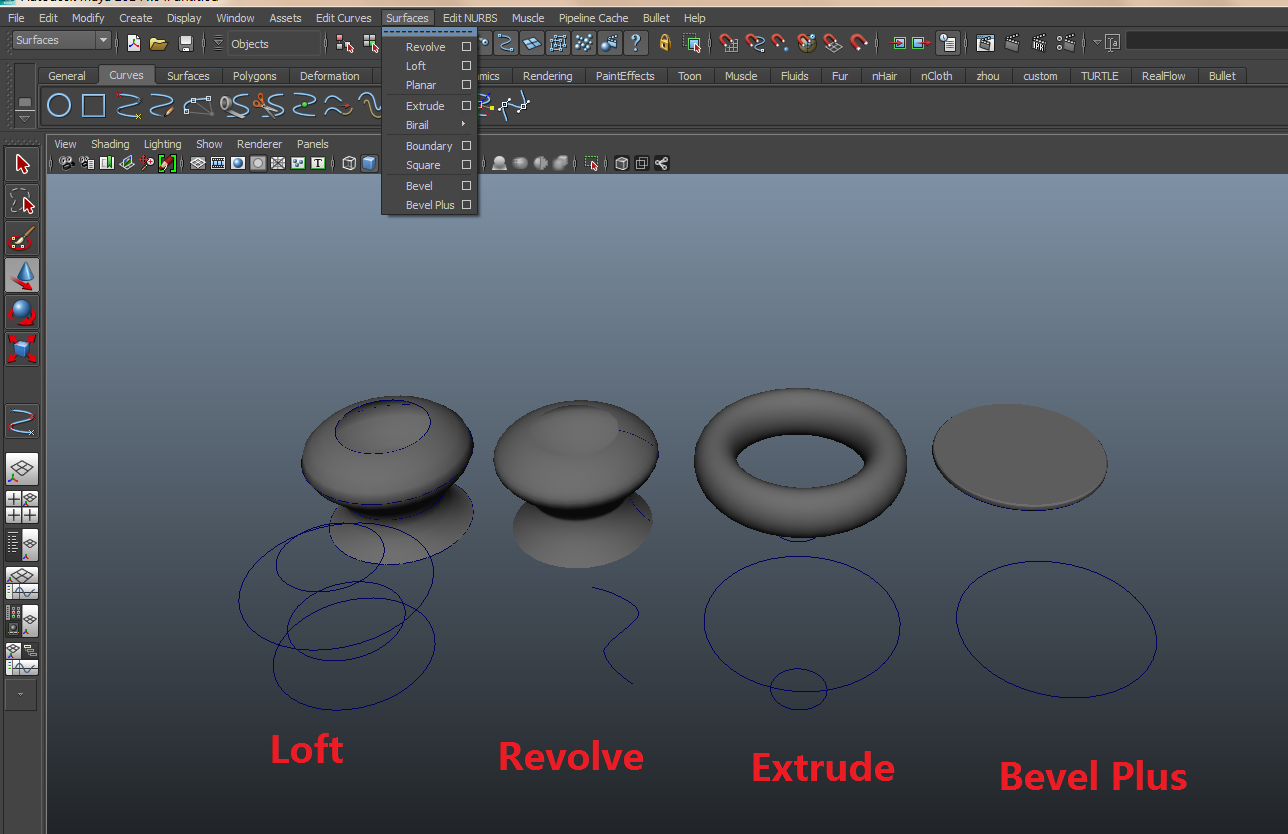1288x834 pixels.
Task: Click the Select by Hierarchy icon
Action: tap(345, 43)
